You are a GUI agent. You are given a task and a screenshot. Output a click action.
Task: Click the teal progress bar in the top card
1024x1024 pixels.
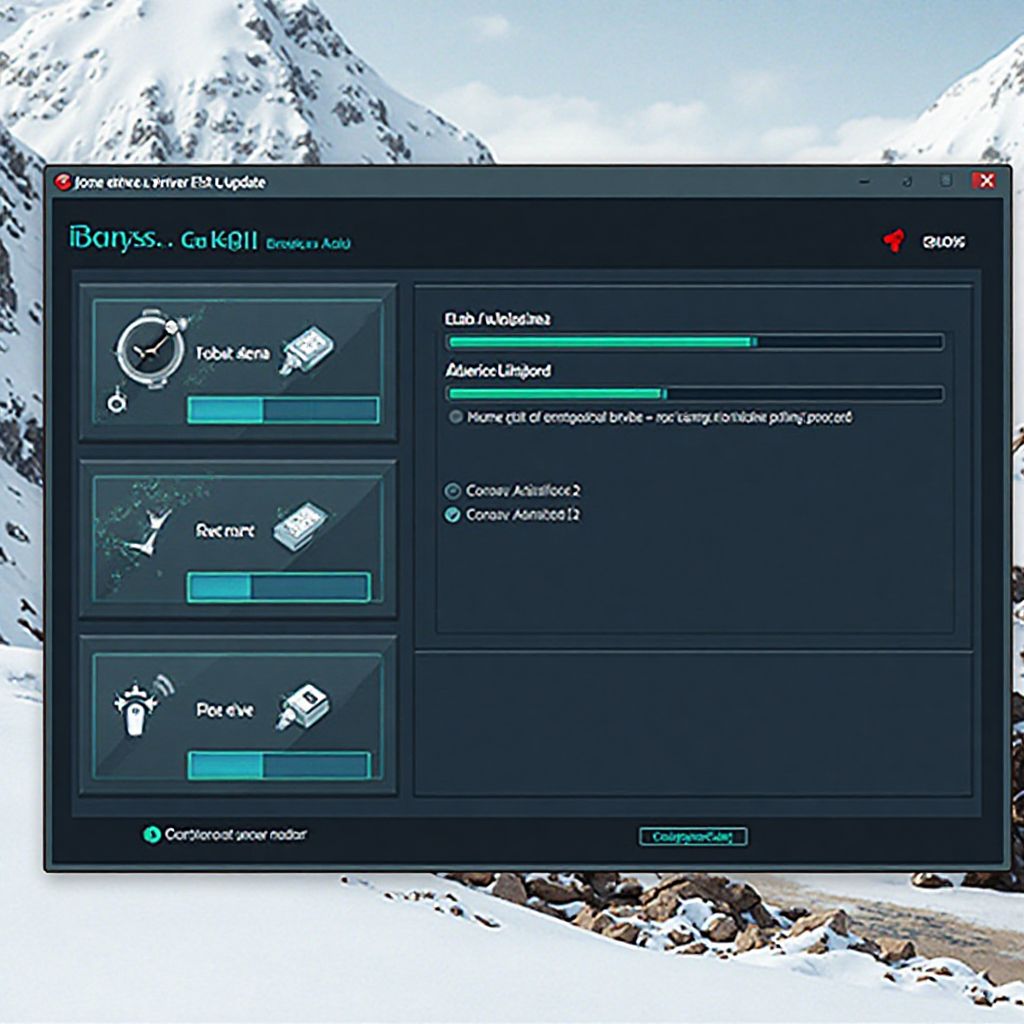point(283,409)
